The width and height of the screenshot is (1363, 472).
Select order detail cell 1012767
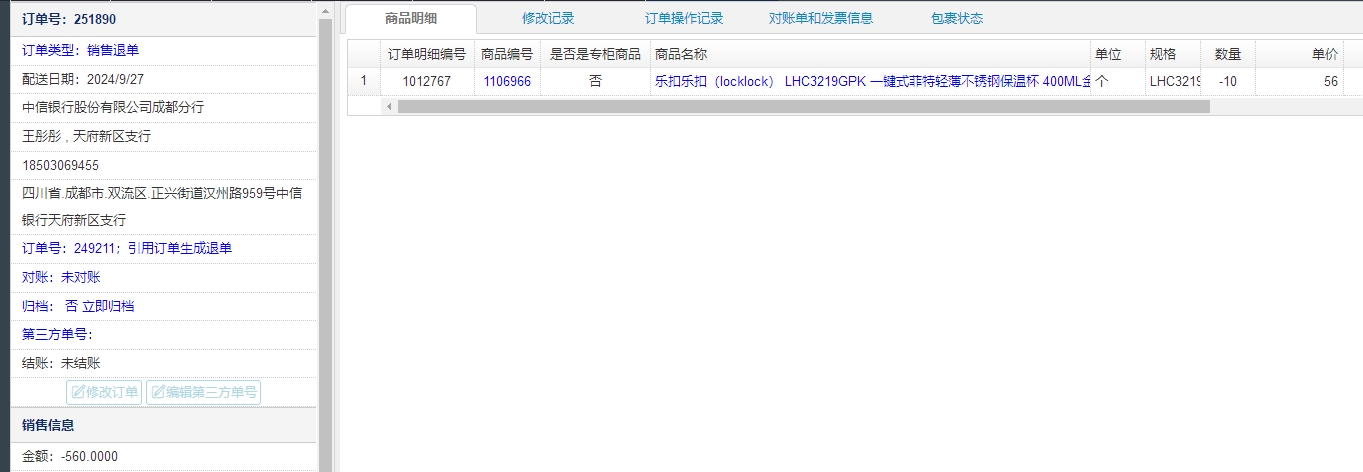[427, 82]
